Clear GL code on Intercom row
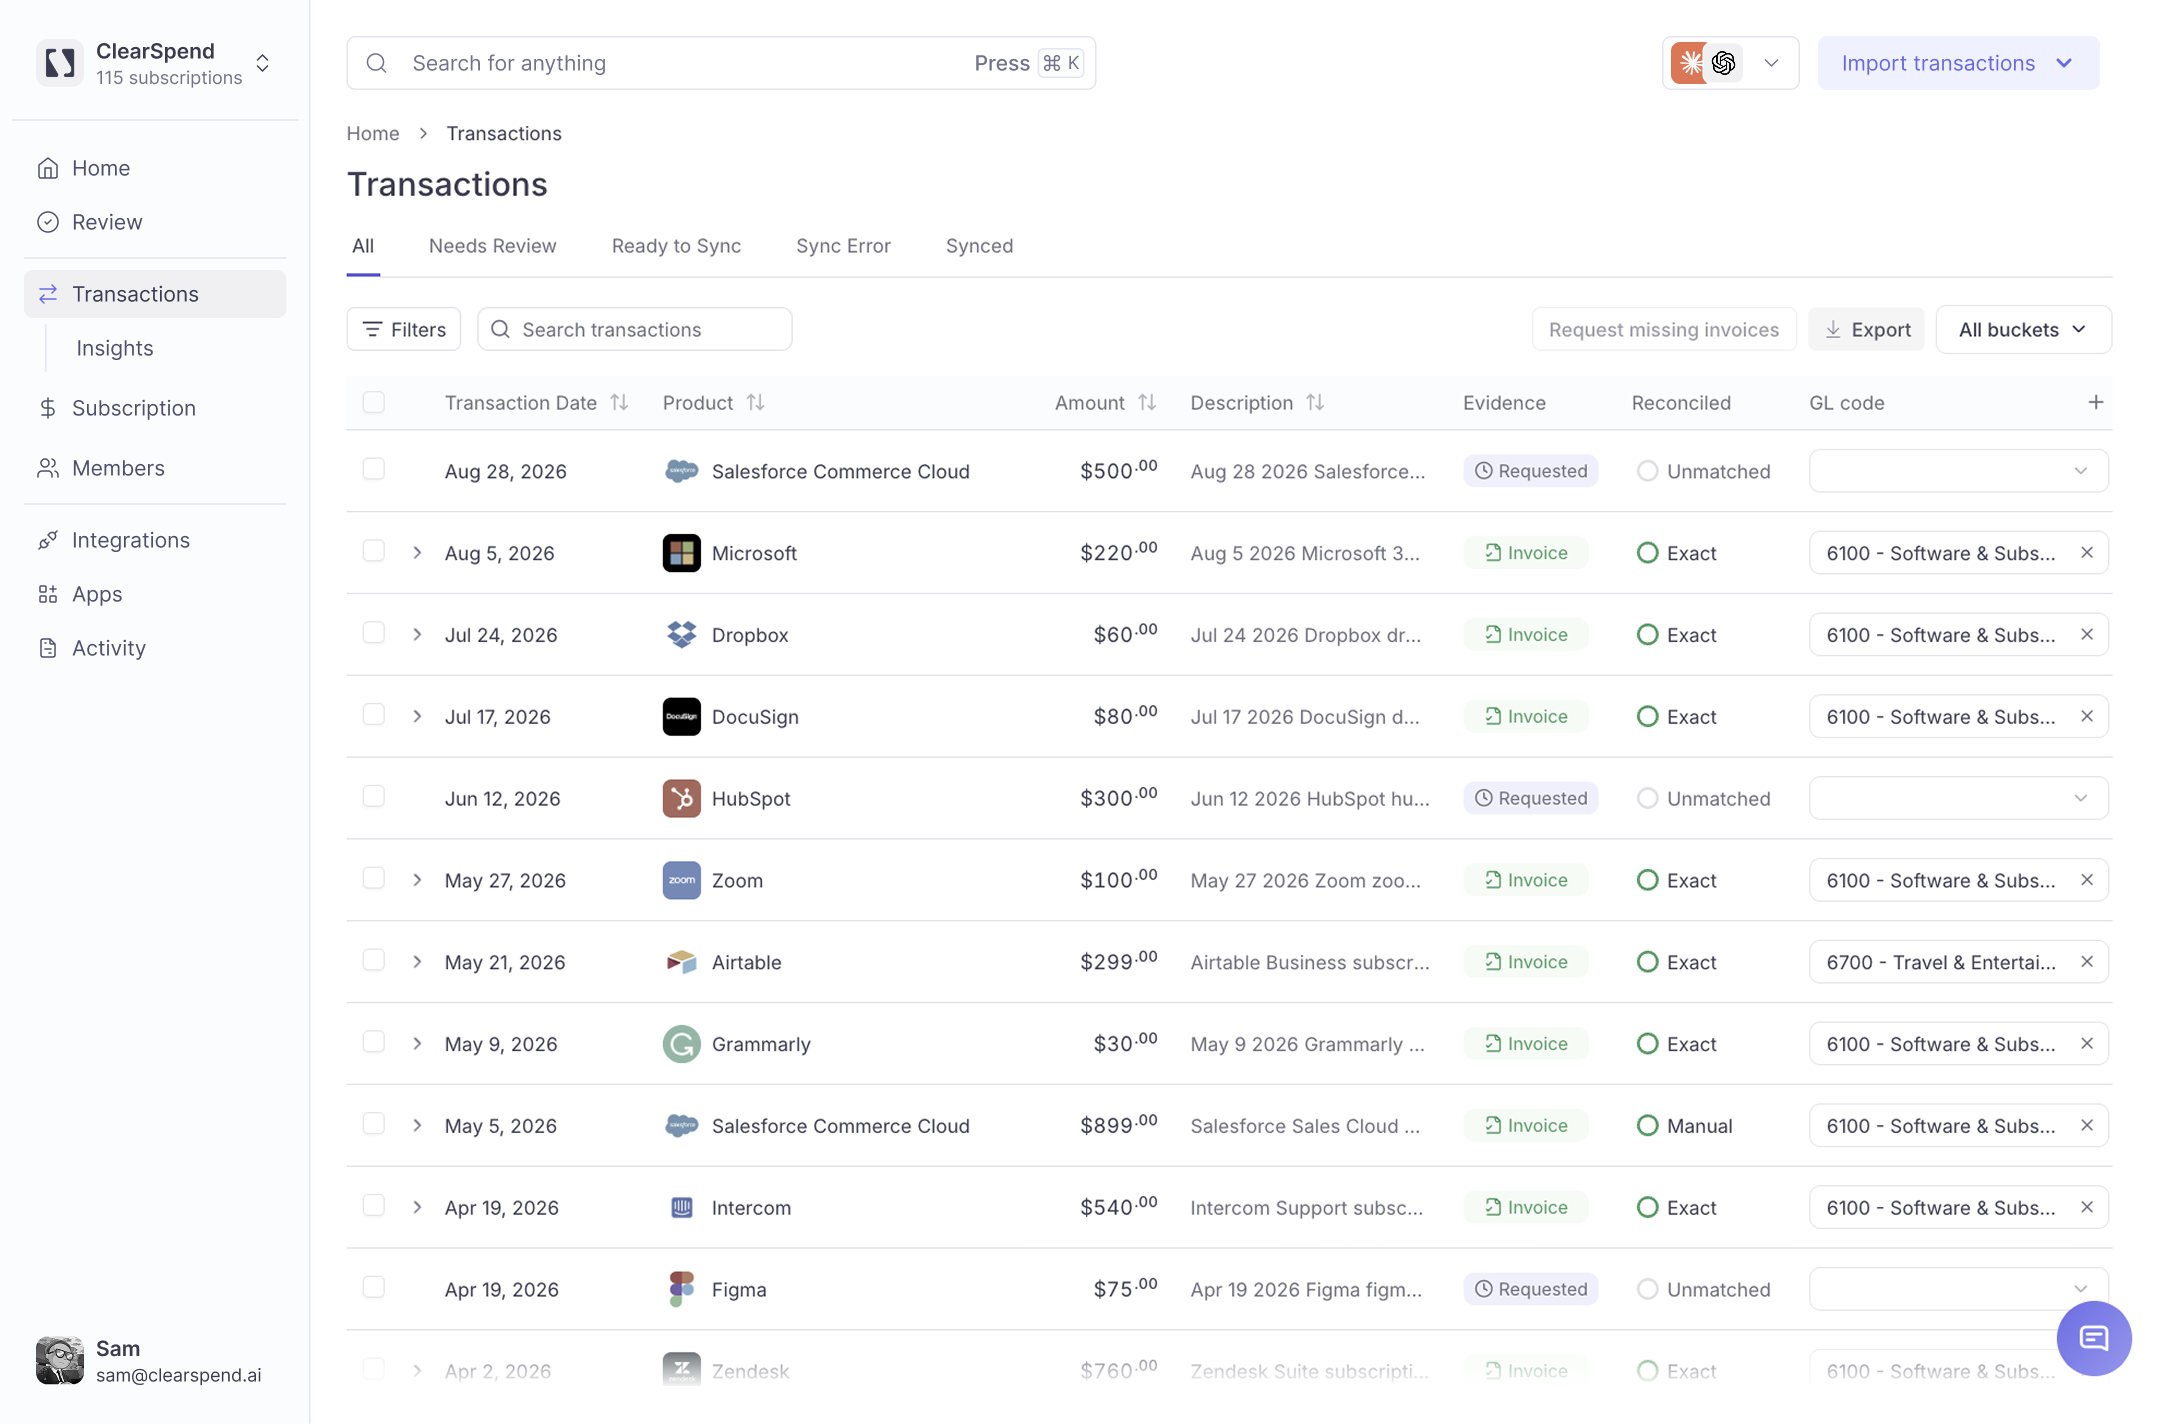Screen dimensions: 2160x1424 coord(2087,1208)
